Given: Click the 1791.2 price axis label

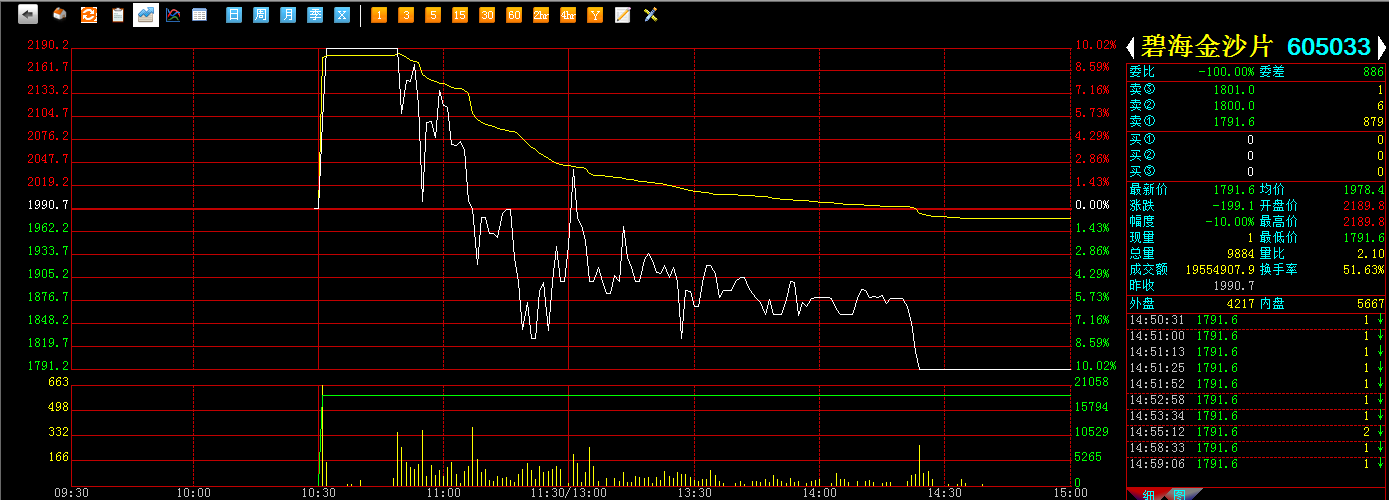Looking at the screenshot, I should [x=49, y=366].
